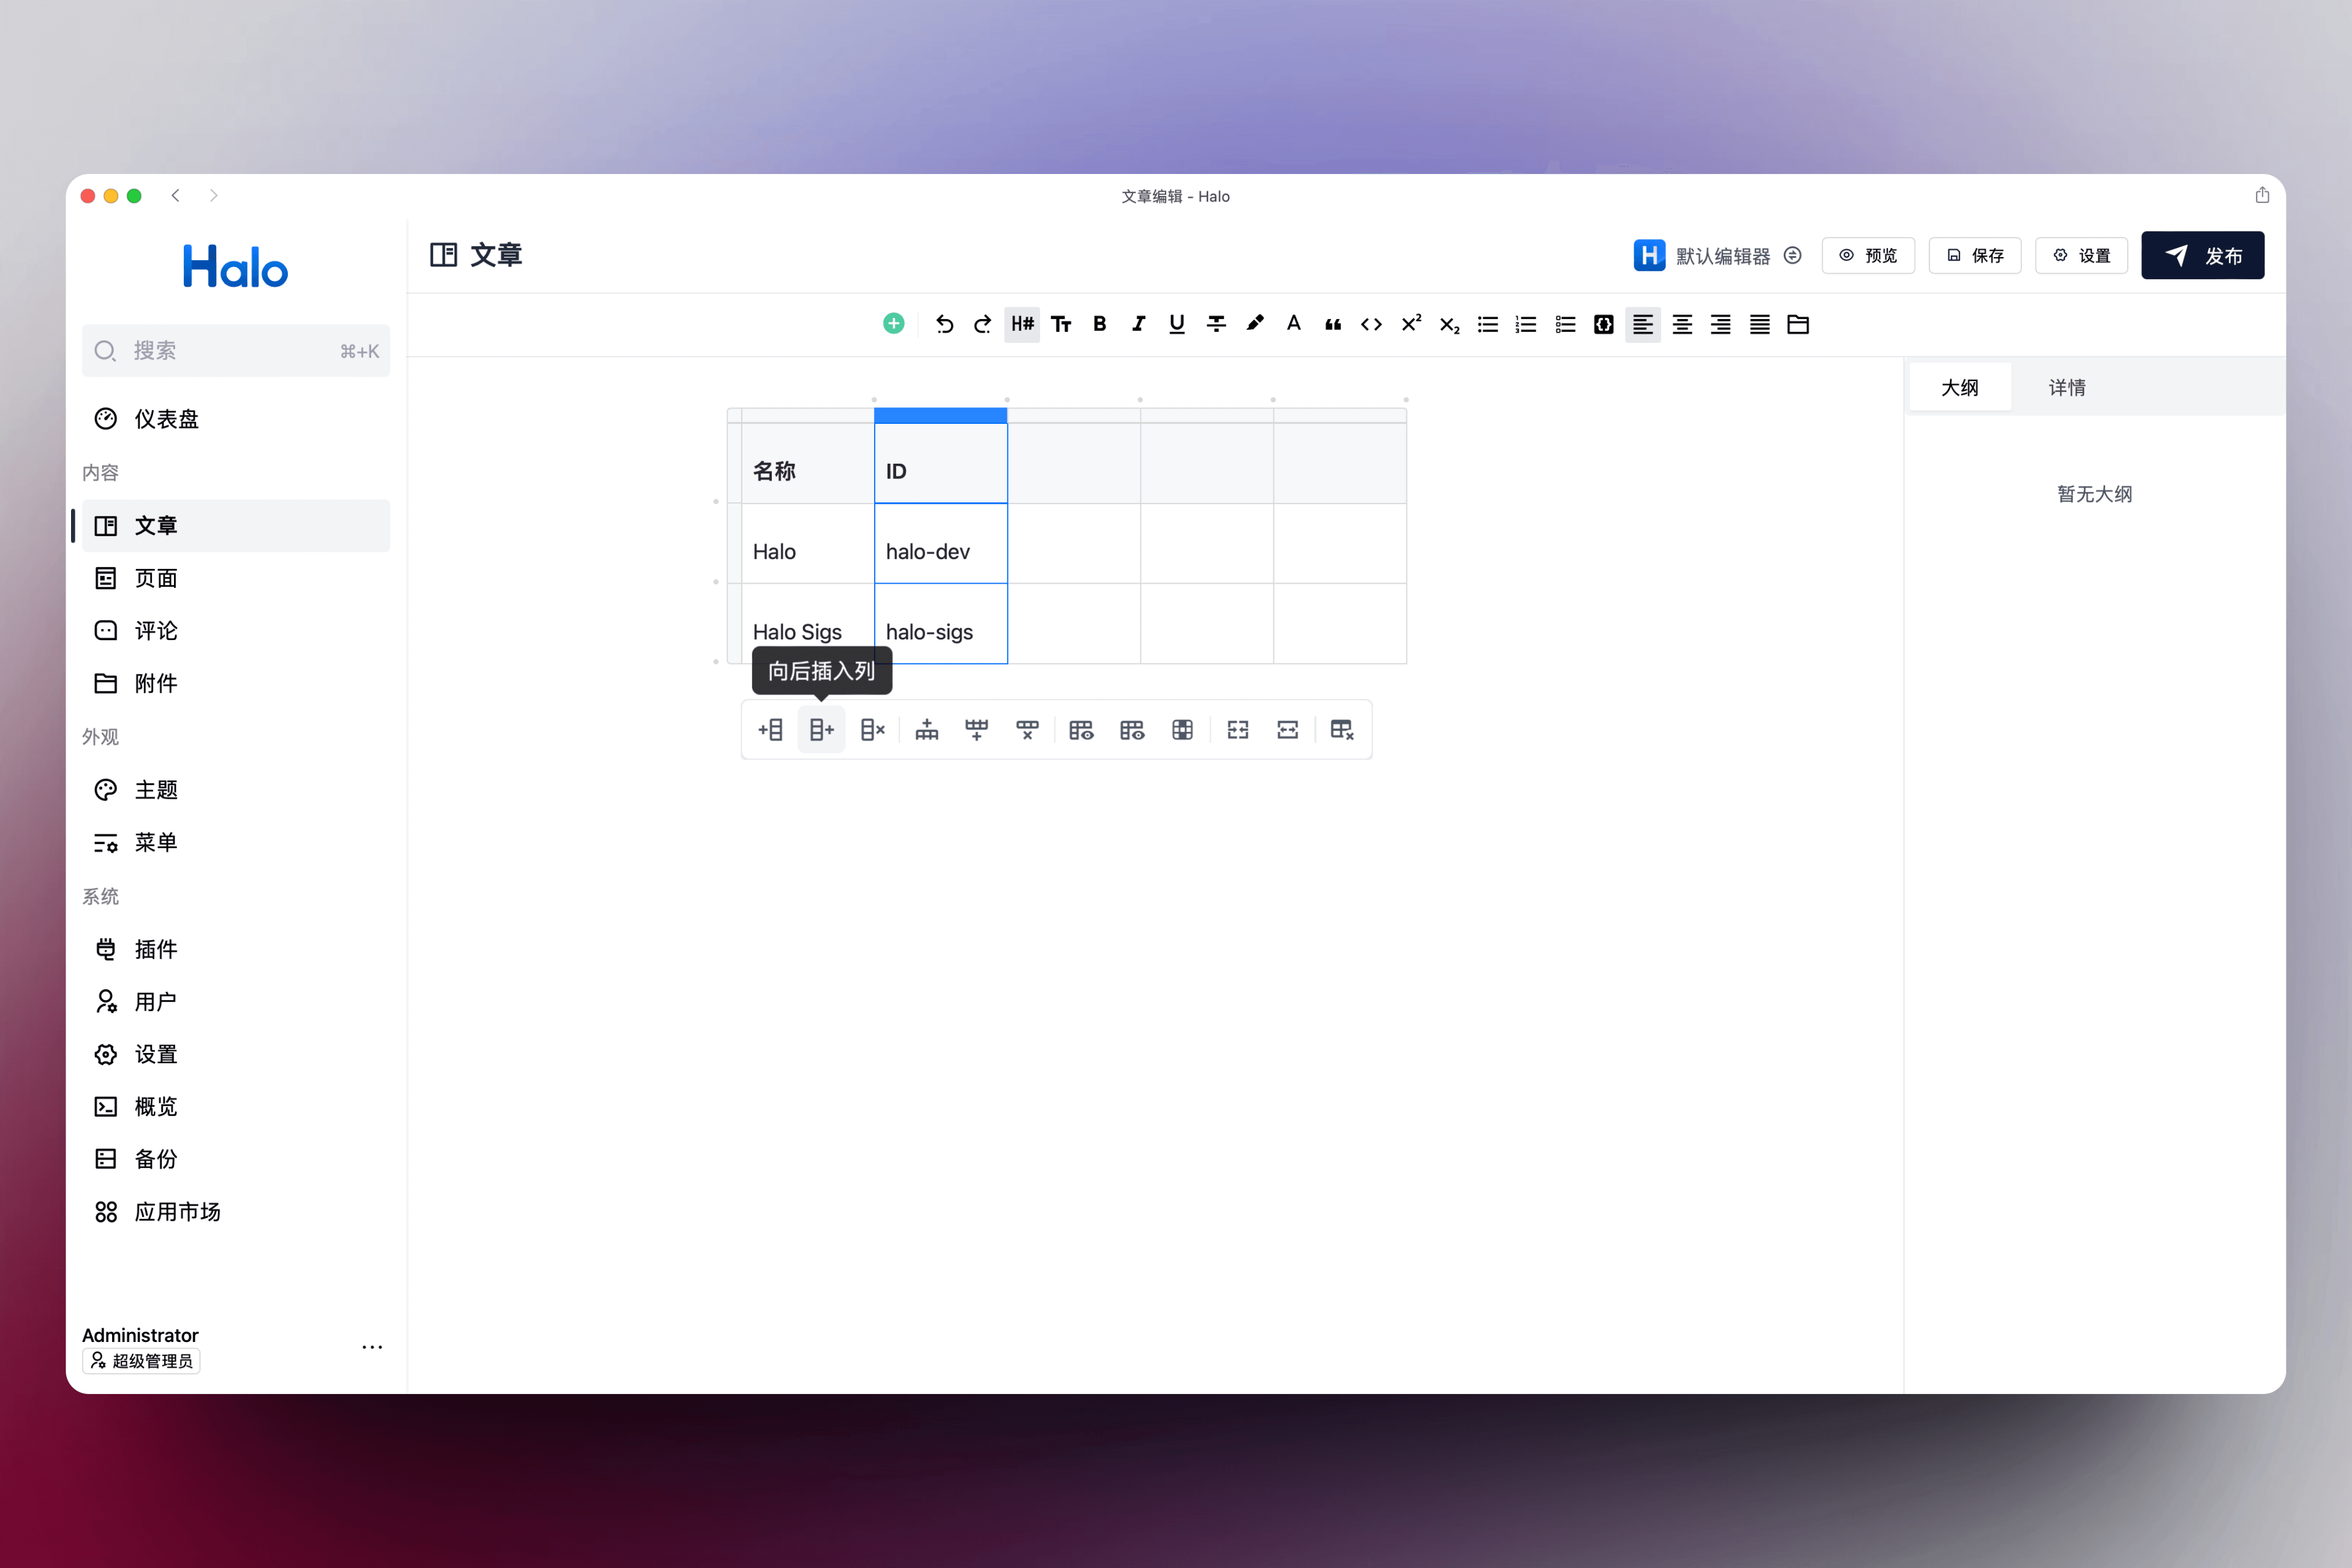The image size is (2352, 1568).
Task: Click insert column after icon
Action: pos(822,730)
